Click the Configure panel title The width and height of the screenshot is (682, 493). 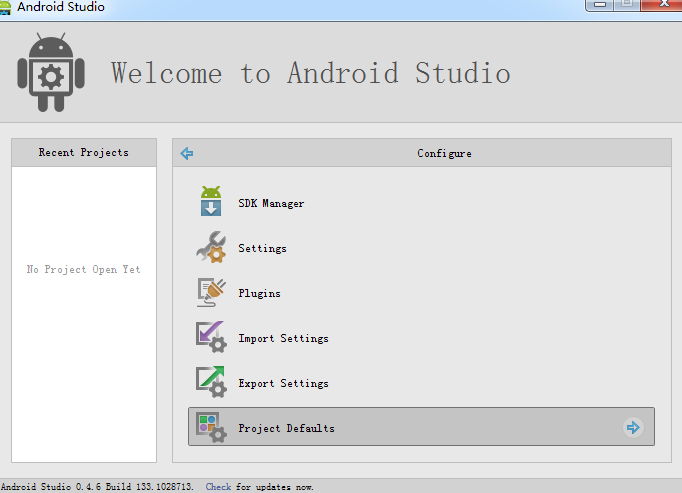444,153
